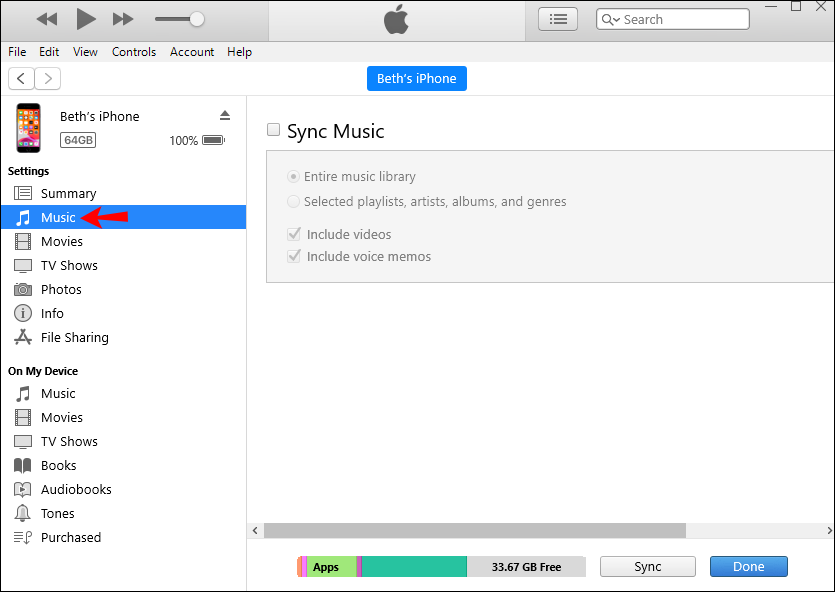Toggle Include voice memos checkbox
Image resolution: width=835 pixels, height=592 pixels.
(x=294, y=256)
